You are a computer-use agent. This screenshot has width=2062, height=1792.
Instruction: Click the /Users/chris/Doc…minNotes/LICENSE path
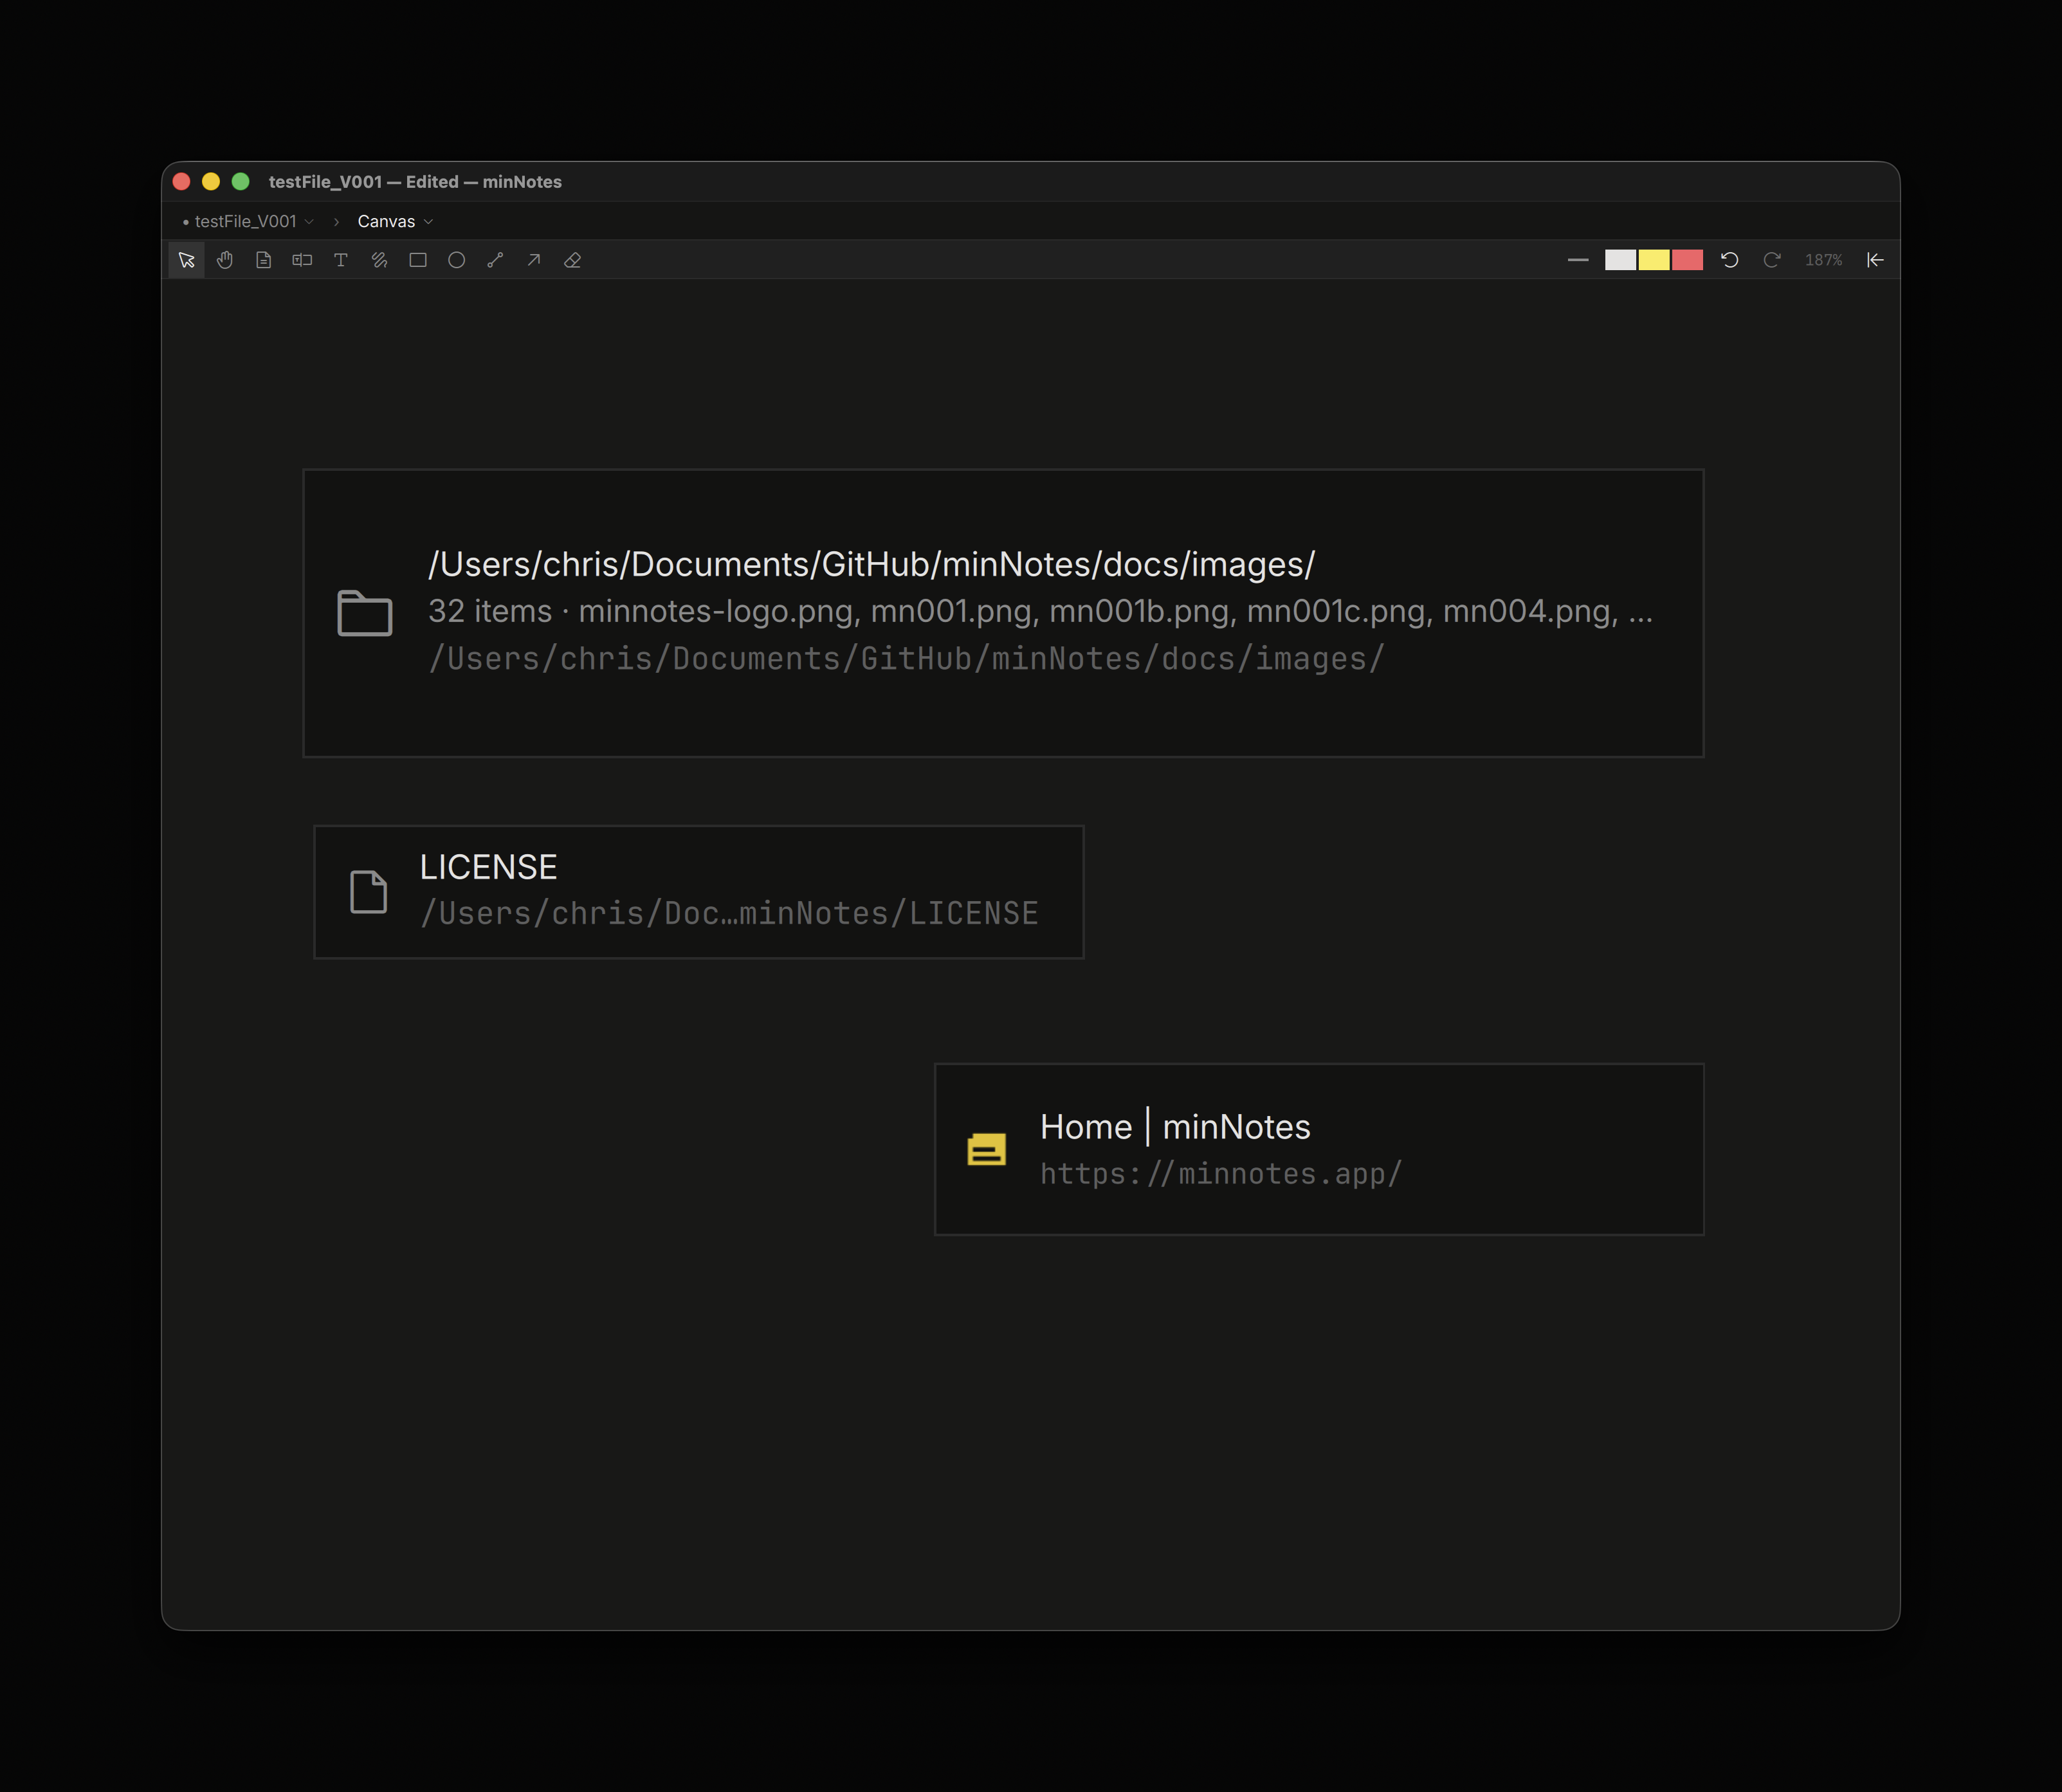[729, 913]
